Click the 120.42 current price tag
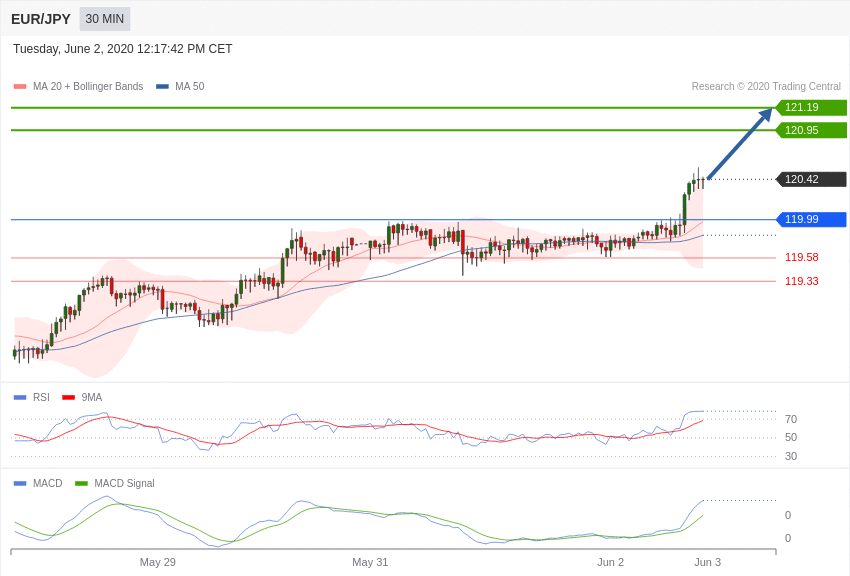The width and height of the screenshot is (850, 576). [811, 179]
